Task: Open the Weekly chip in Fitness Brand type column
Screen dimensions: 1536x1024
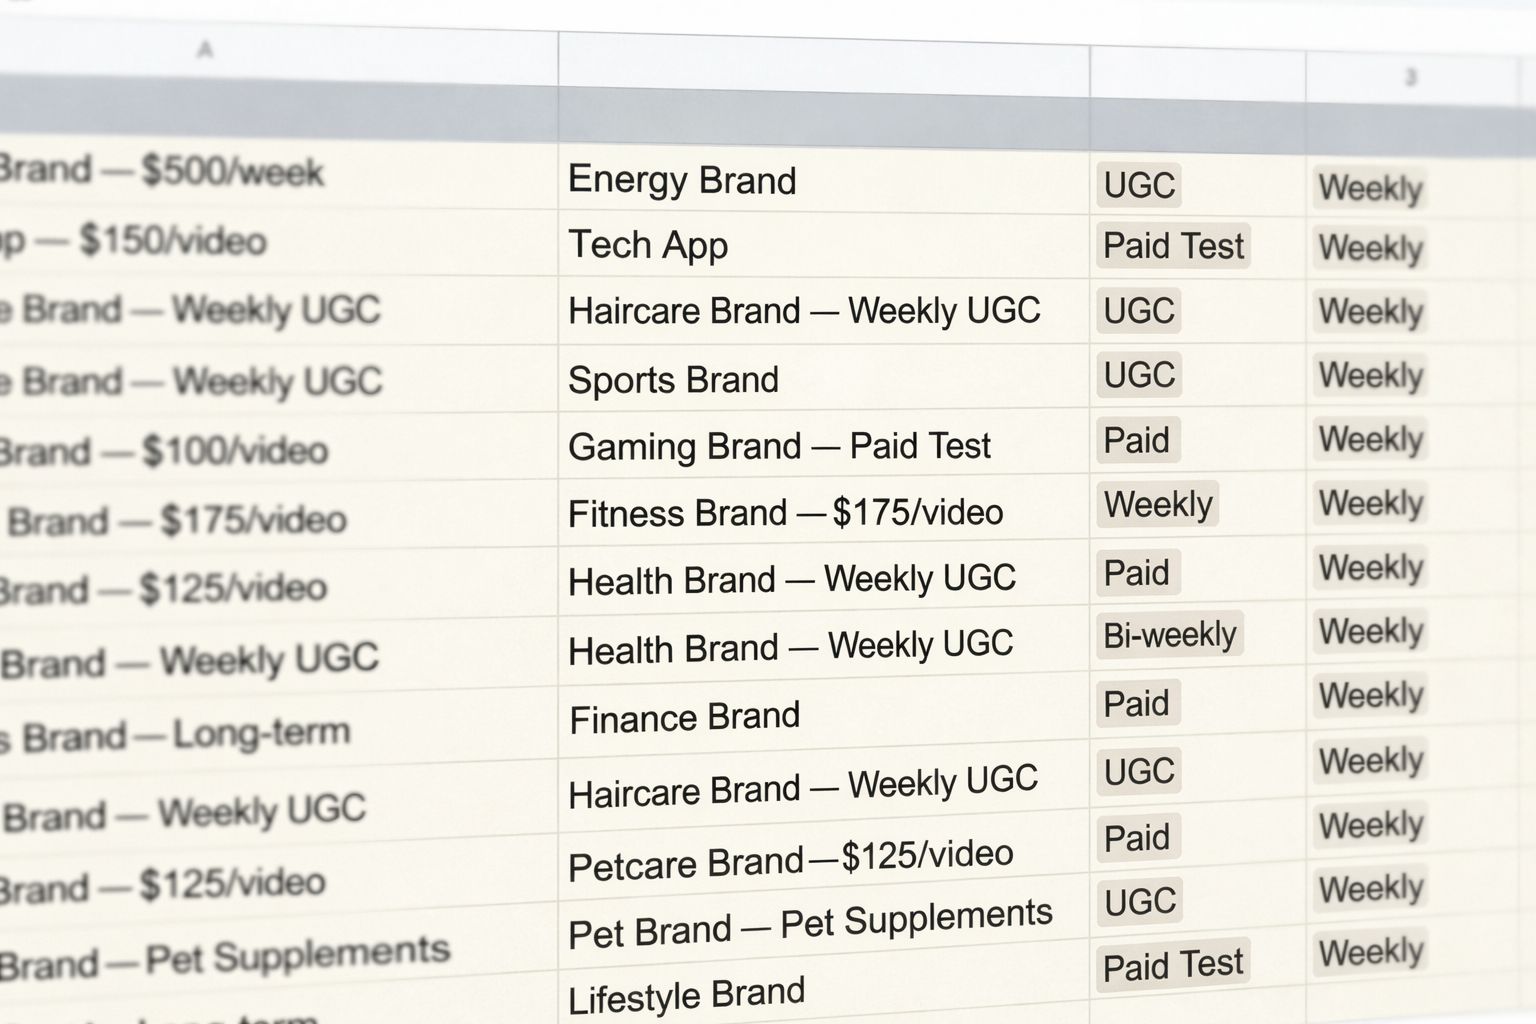Action: [x=1159, y=505]
